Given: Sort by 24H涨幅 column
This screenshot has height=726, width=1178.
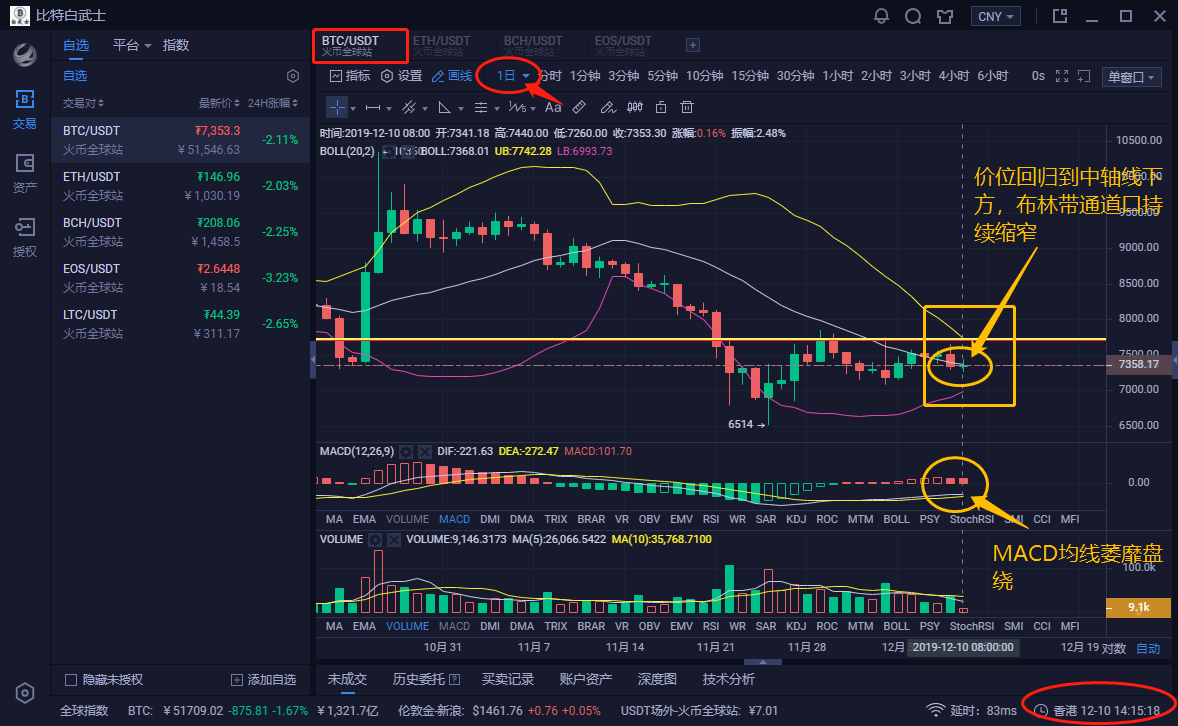Looking at the screenshot, I should (x=273, y=103).
